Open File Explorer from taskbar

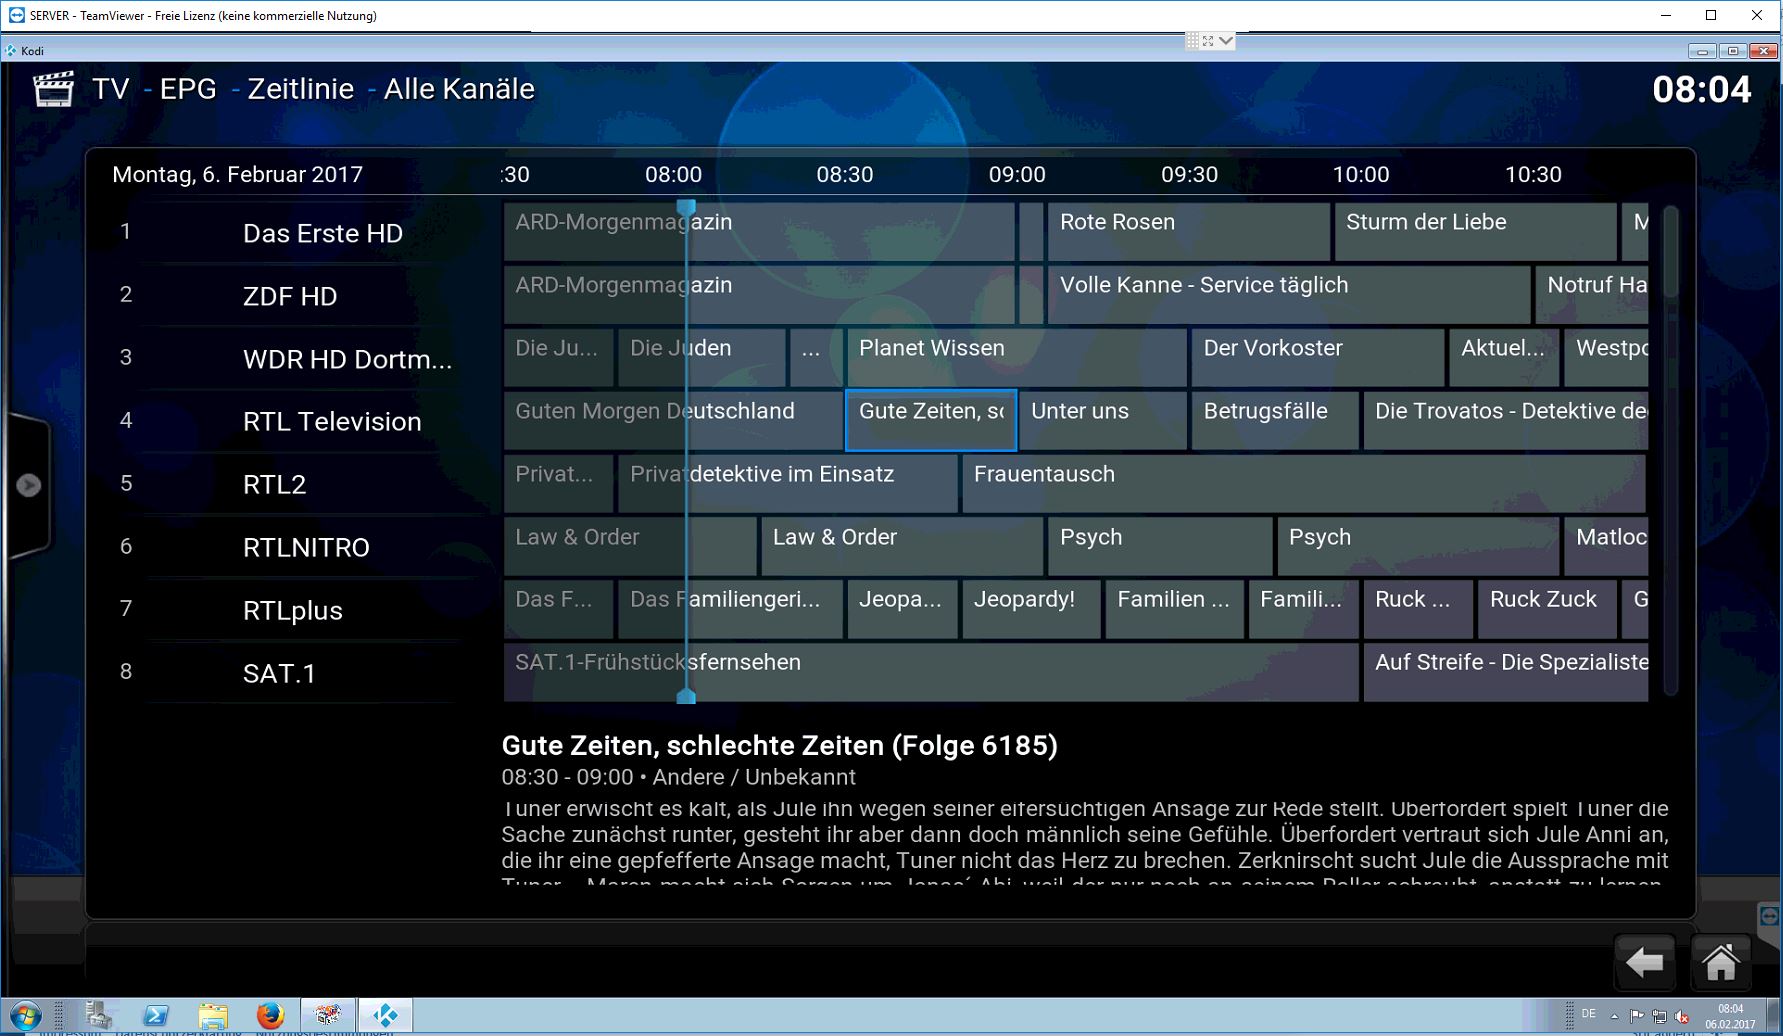point(212,1016)
